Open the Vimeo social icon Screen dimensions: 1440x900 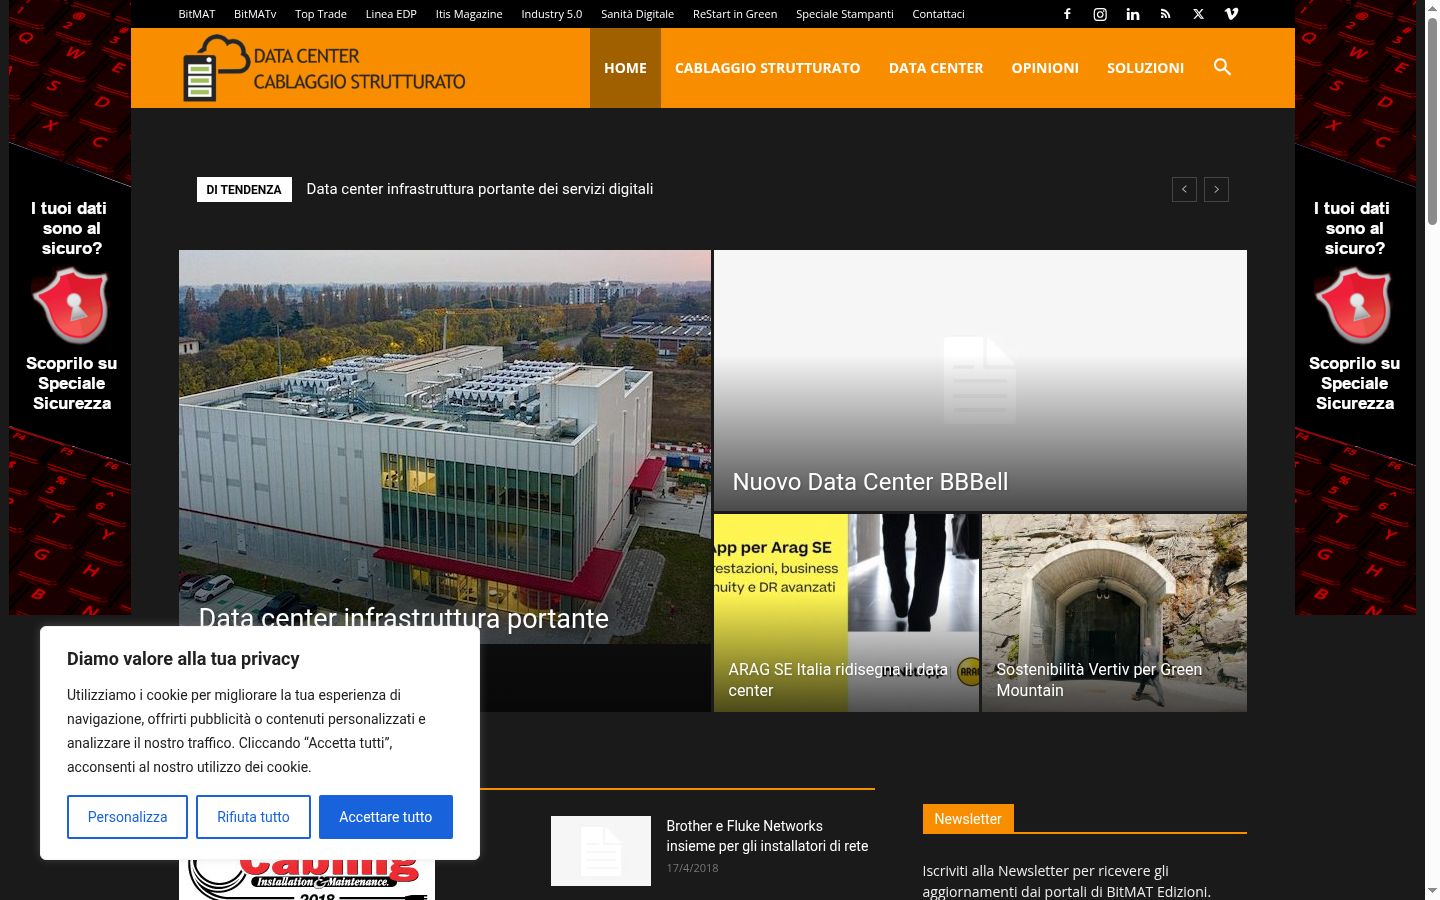tap(1231, 14)
